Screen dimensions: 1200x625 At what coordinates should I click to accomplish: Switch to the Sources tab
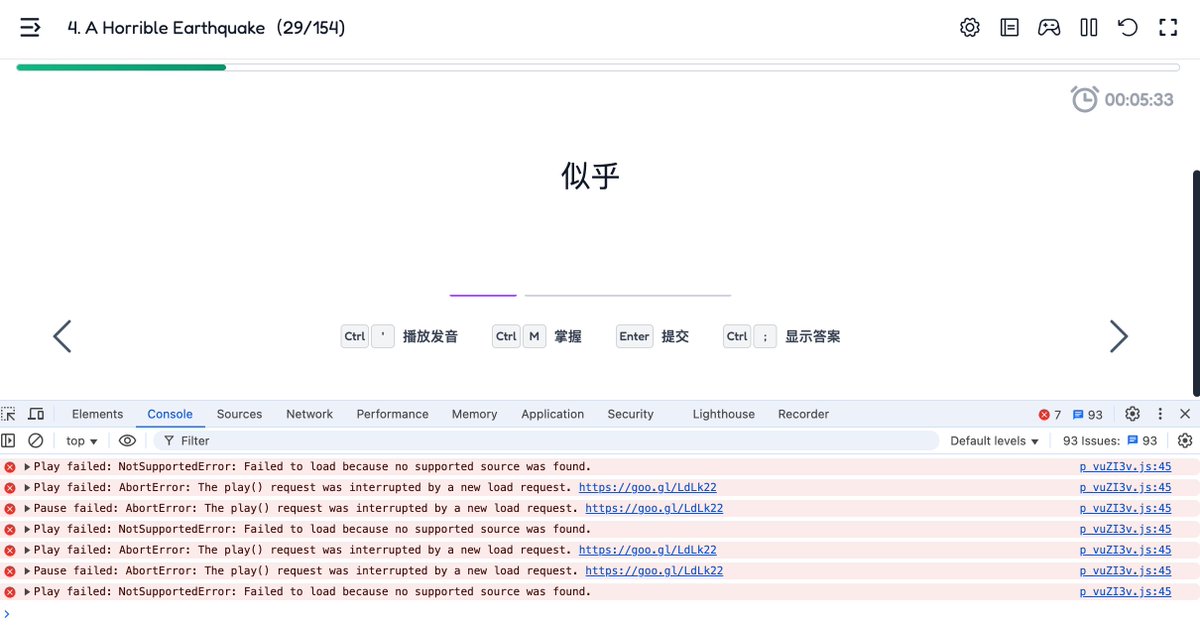point(239,414)
